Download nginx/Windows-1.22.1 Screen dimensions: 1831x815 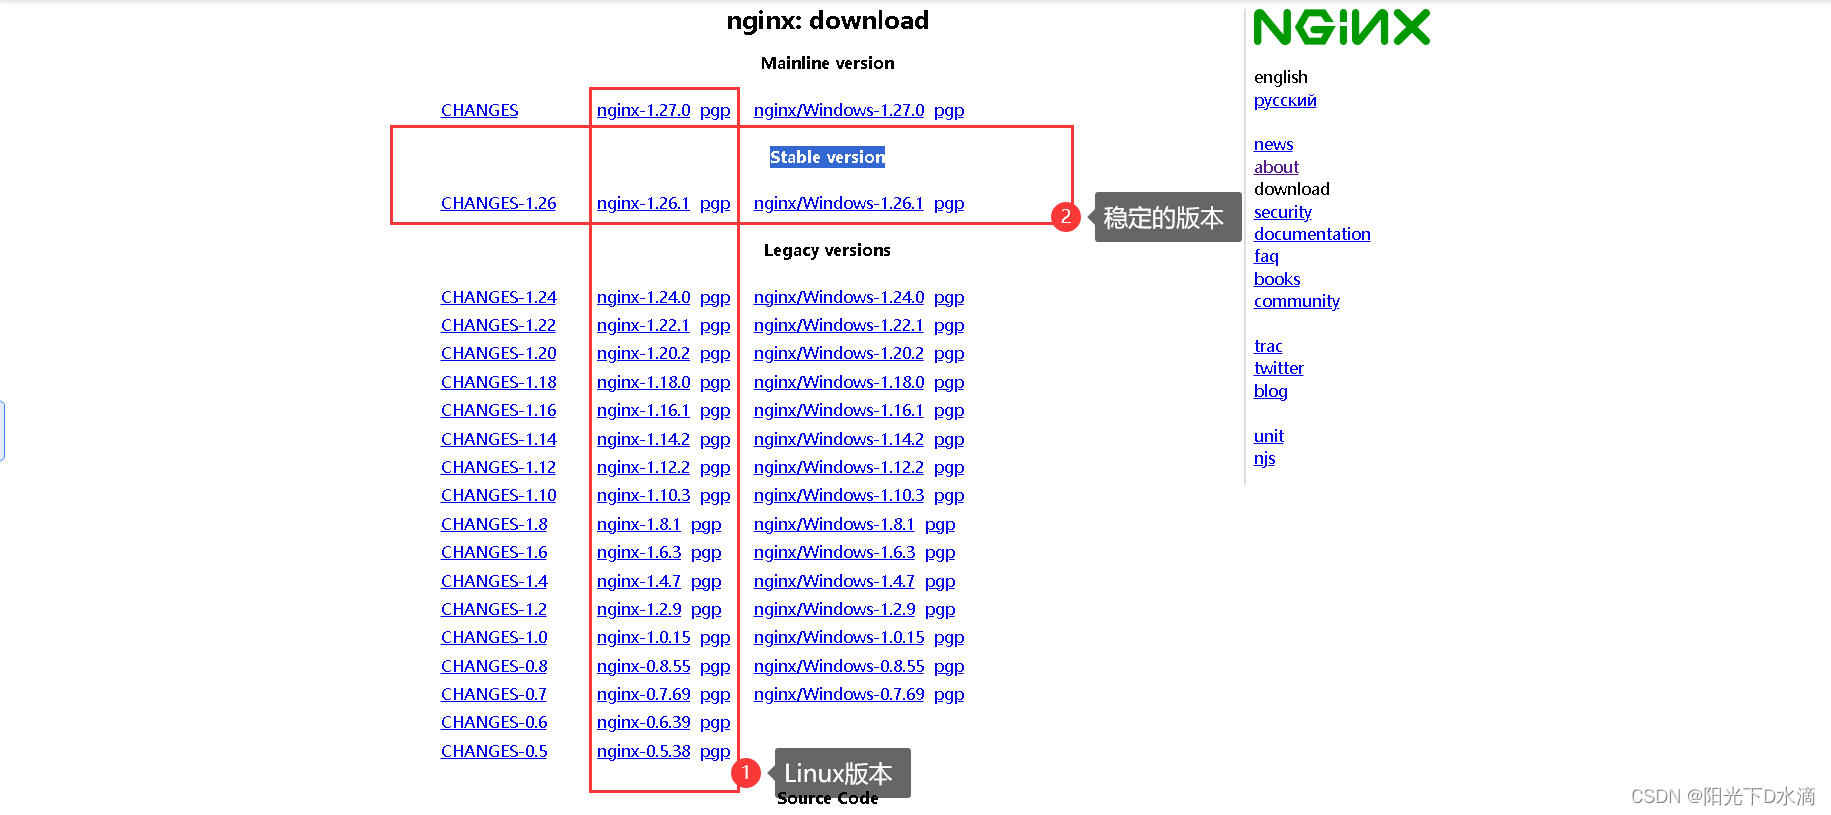coord(839,325)
